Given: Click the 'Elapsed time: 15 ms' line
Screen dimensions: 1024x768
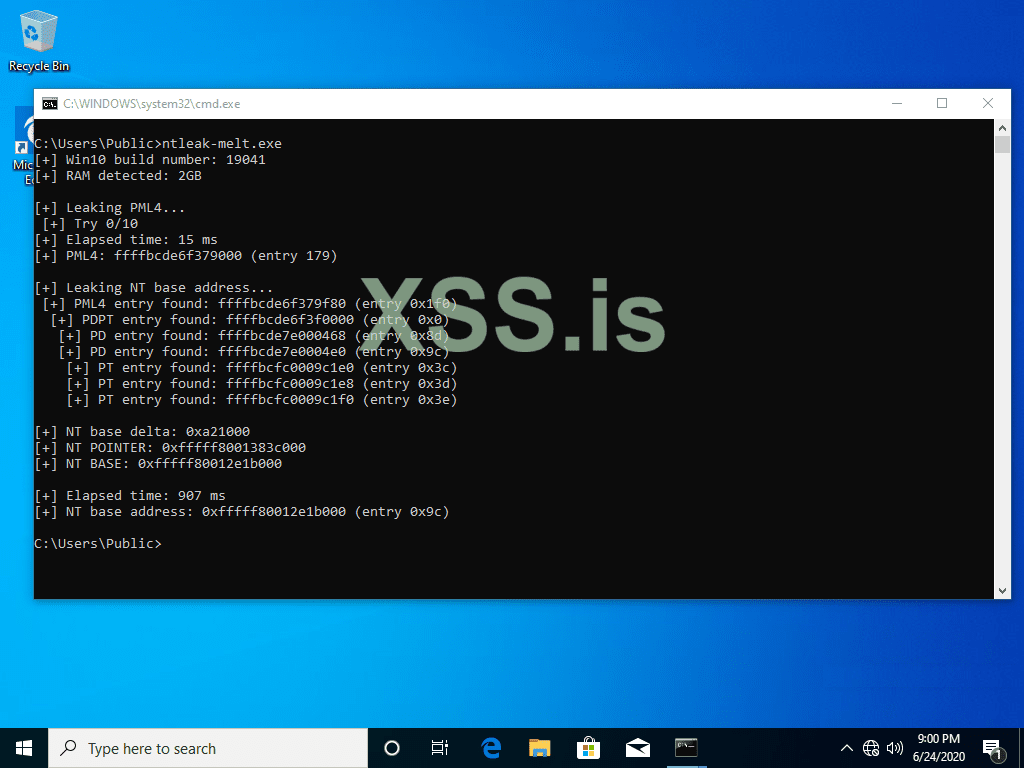Looking at the screenshot, I should point(126,240).
